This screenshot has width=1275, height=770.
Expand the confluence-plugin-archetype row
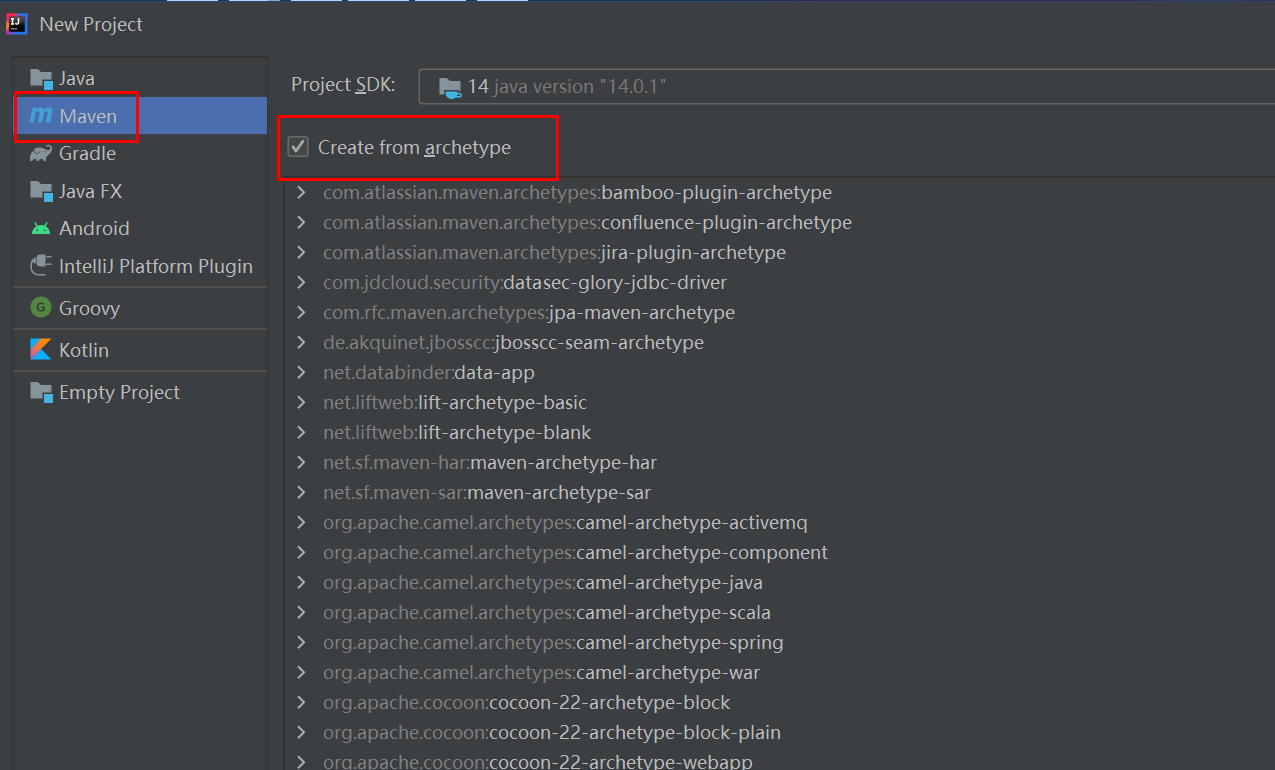pos(301,223)
